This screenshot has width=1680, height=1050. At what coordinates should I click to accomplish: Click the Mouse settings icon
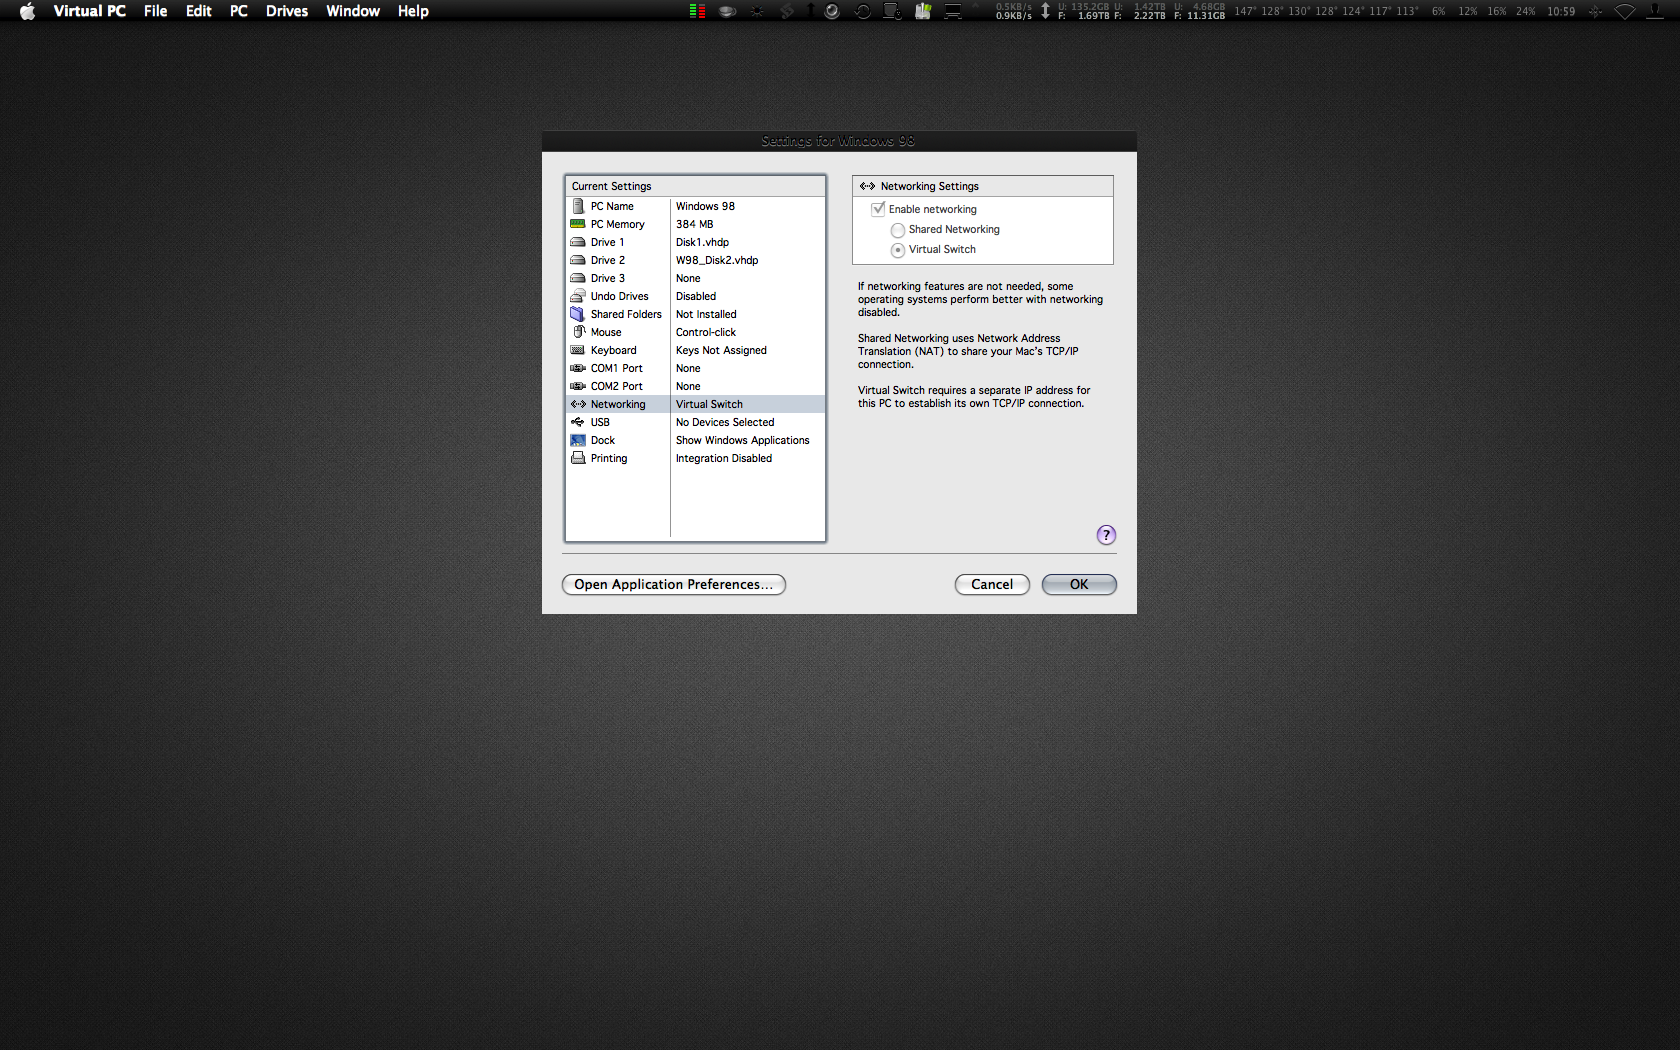pos(578,332)
